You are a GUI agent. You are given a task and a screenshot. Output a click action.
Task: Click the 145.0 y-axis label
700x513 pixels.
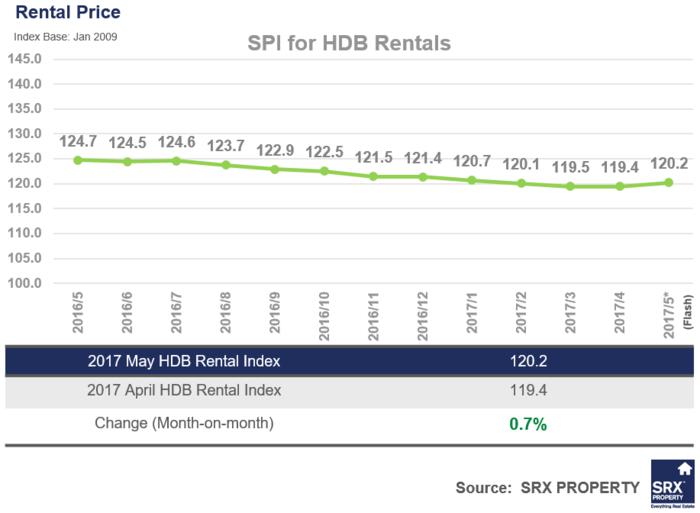pyautogui.click(x=25, y=59)
